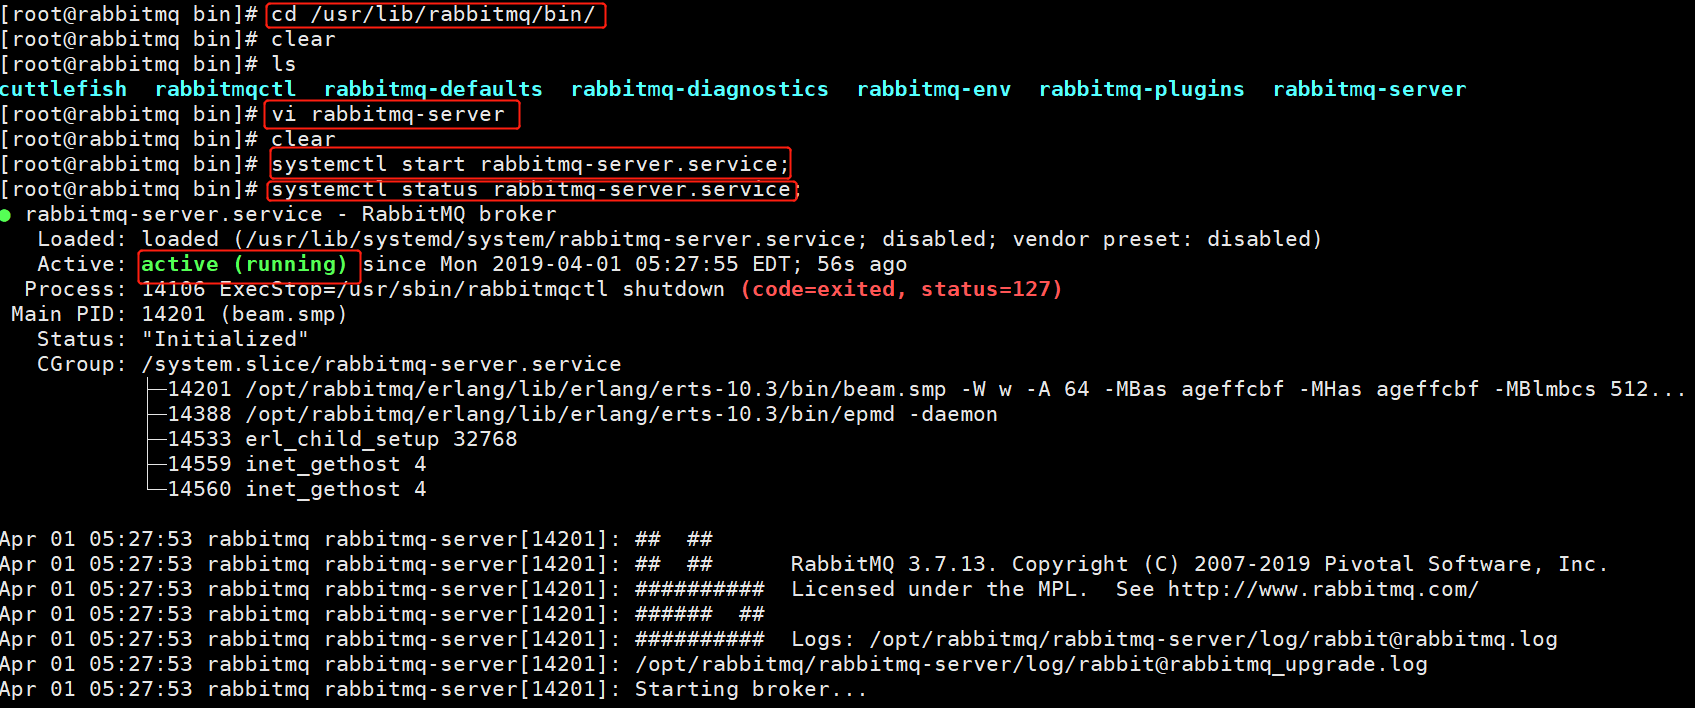The width and height of the screenshot is (1695, 708).
Task: Select the 'rabbitmq-env' file name
Action: [x=934, y=89]
